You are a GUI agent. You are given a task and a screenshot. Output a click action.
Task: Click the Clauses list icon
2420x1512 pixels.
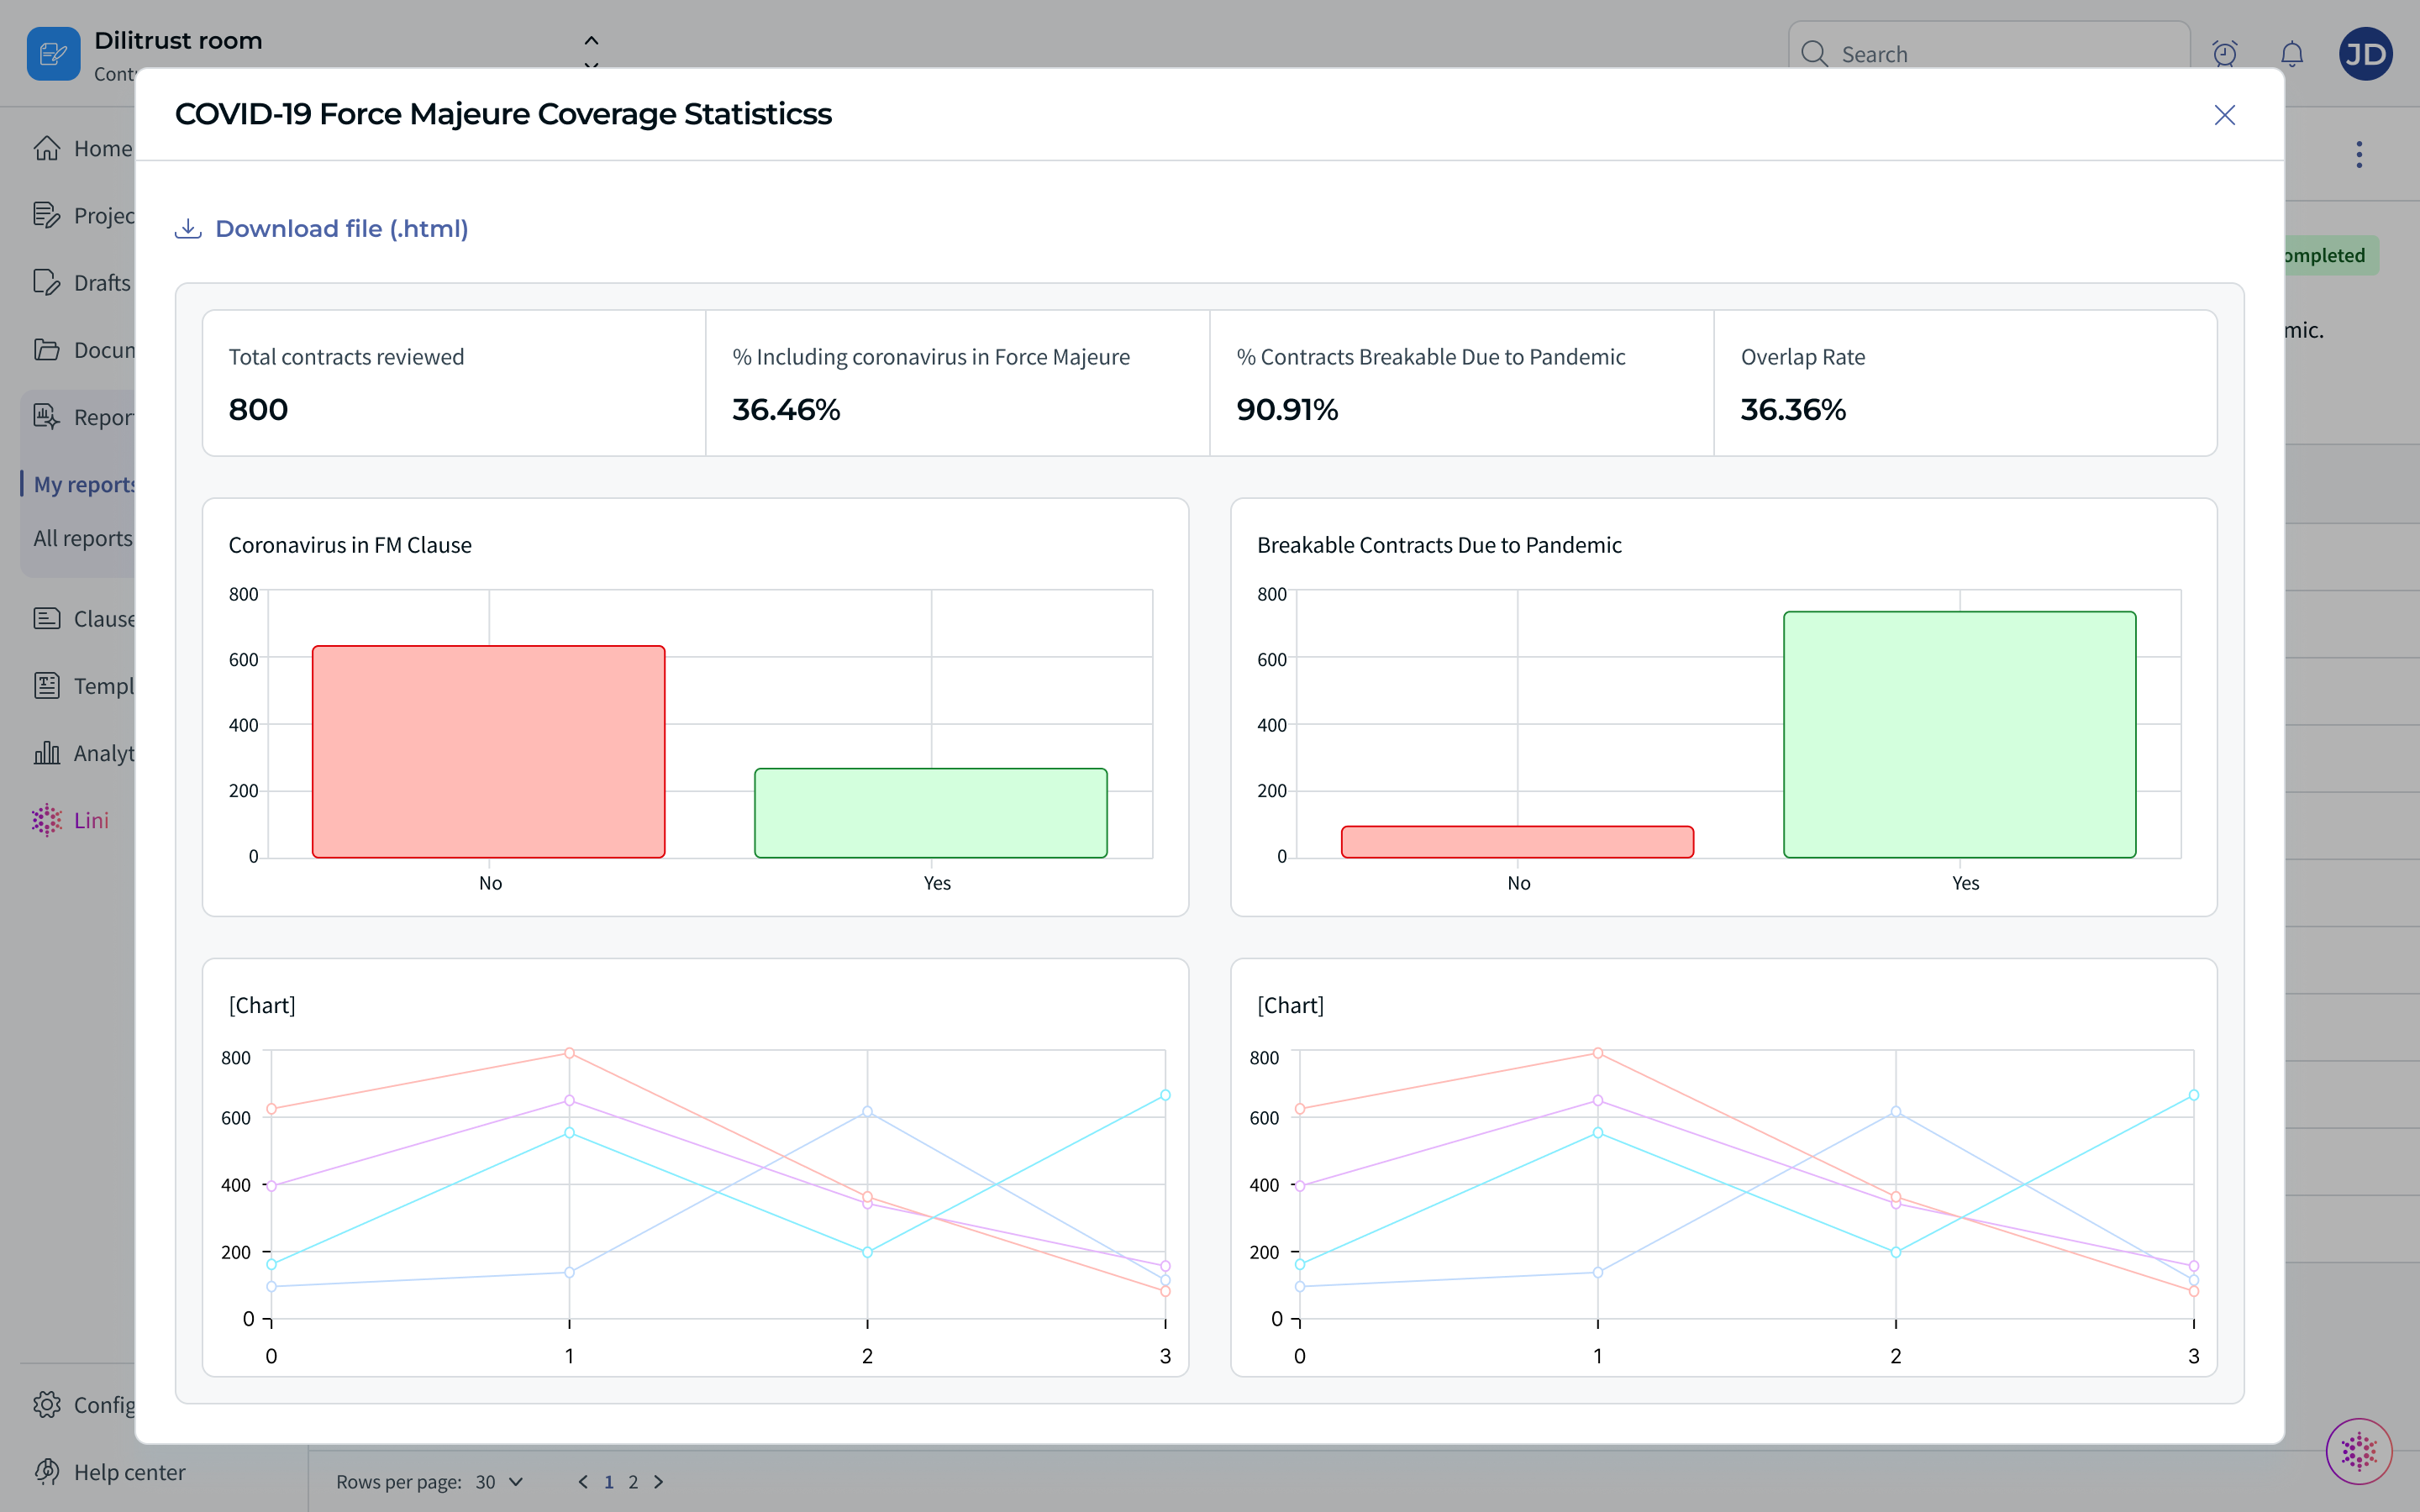click(47, 618)
